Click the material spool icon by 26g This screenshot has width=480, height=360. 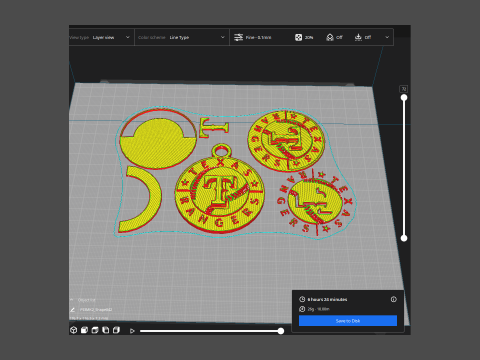click(x=302, y=309)
